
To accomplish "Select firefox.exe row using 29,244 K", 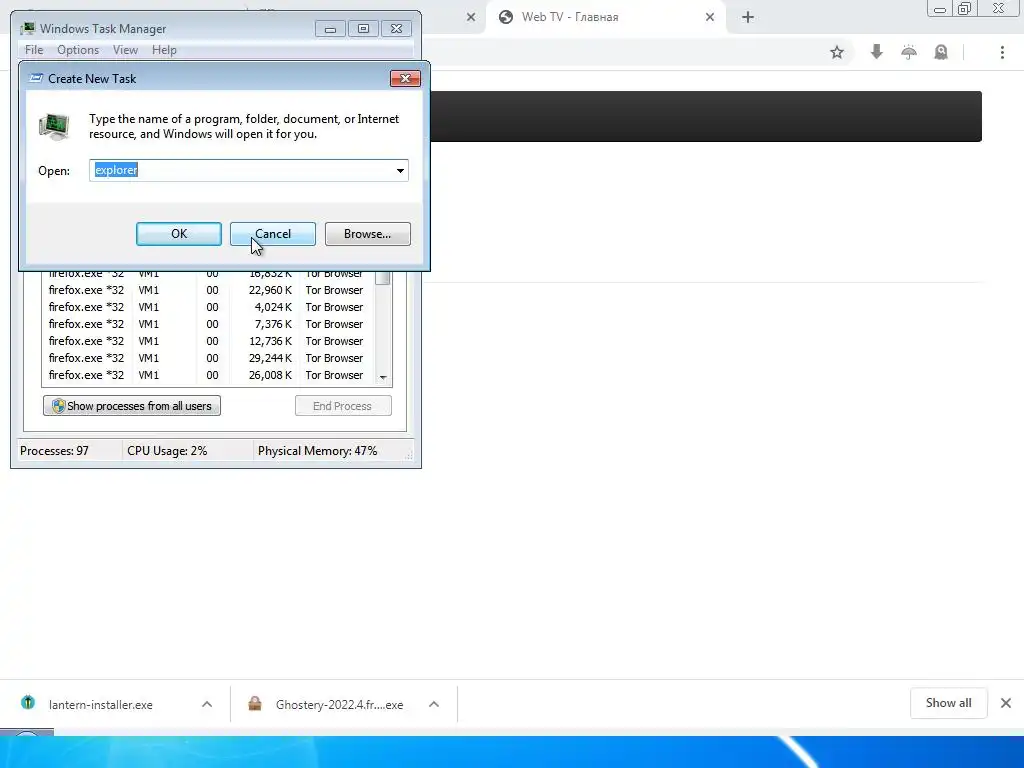I will coord(209,358).
